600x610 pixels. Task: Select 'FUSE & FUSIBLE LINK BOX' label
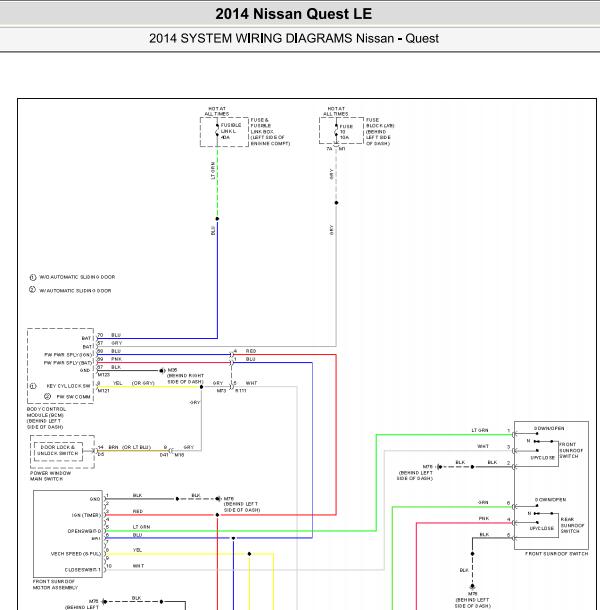(270, 132)
